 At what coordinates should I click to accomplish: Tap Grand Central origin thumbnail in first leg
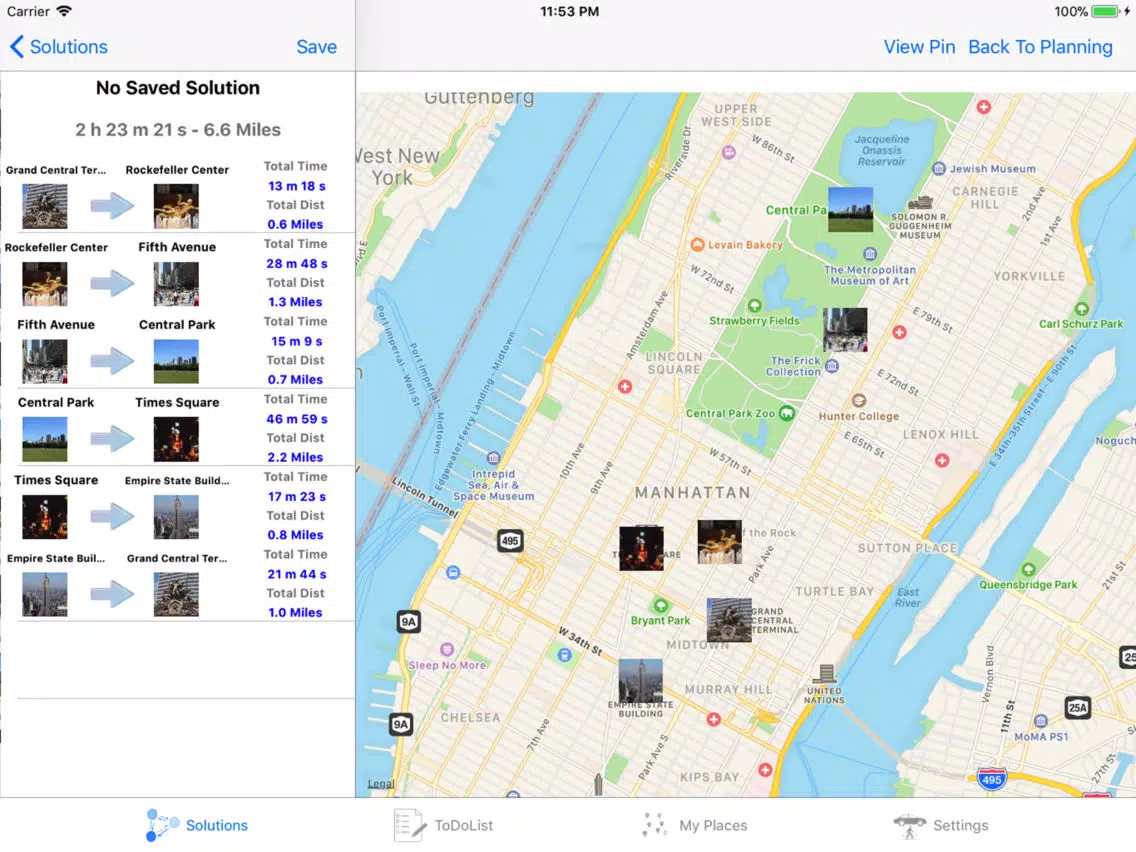(x=45, y=206)
